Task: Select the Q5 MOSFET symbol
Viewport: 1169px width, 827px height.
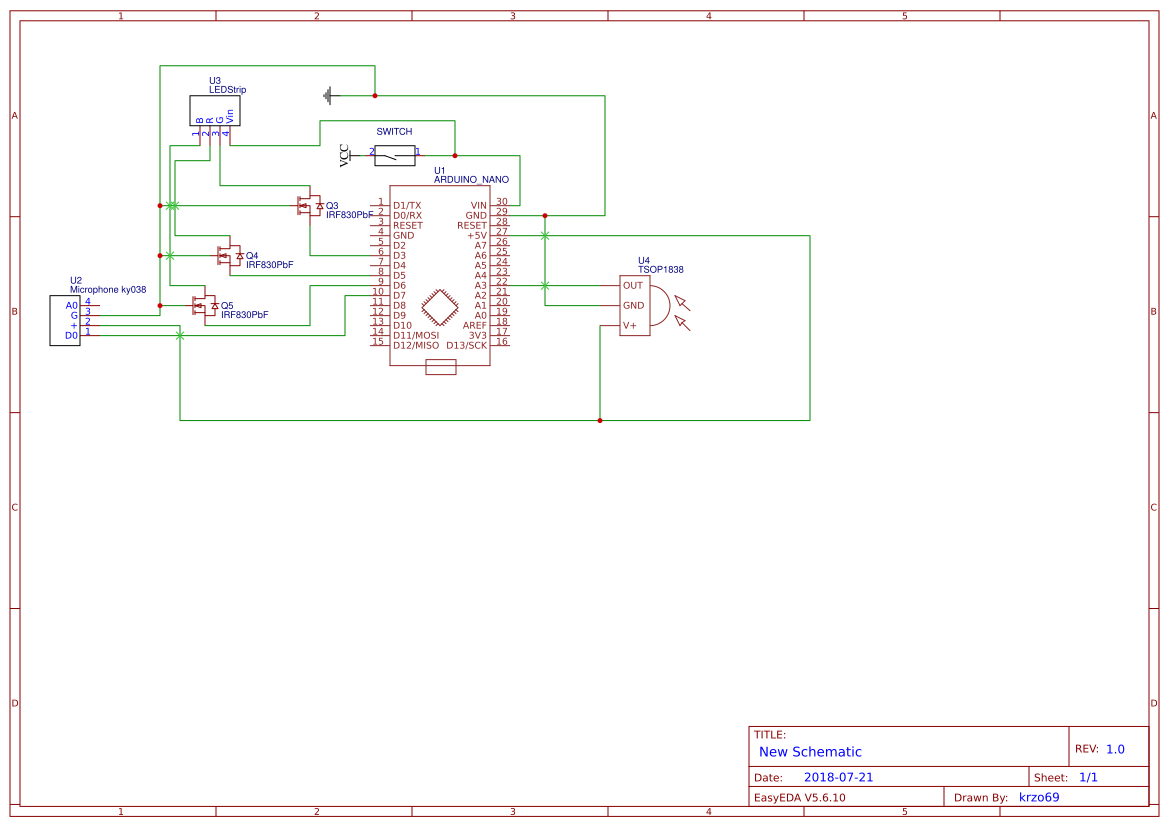Action: [x=205, y=306]
